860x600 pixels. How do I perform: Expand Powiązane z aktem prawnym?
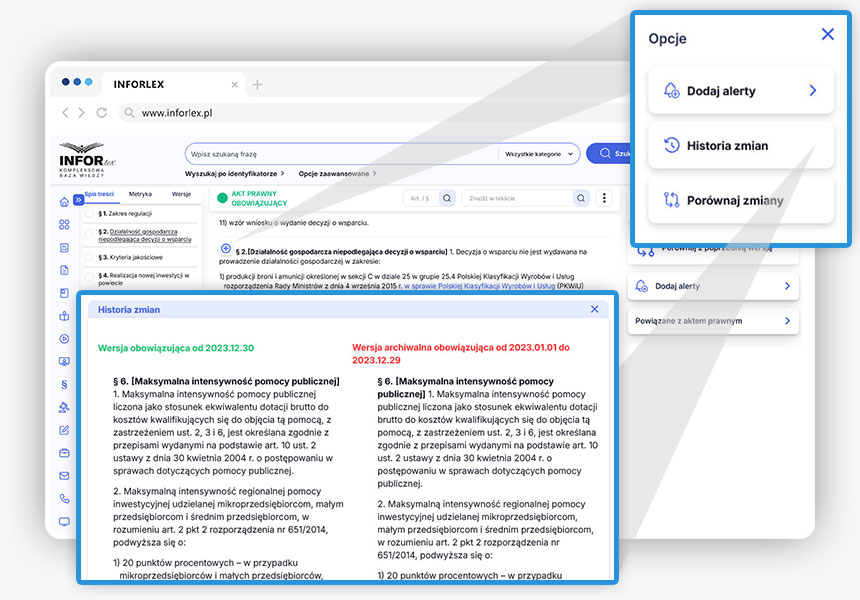pos(713,321)
